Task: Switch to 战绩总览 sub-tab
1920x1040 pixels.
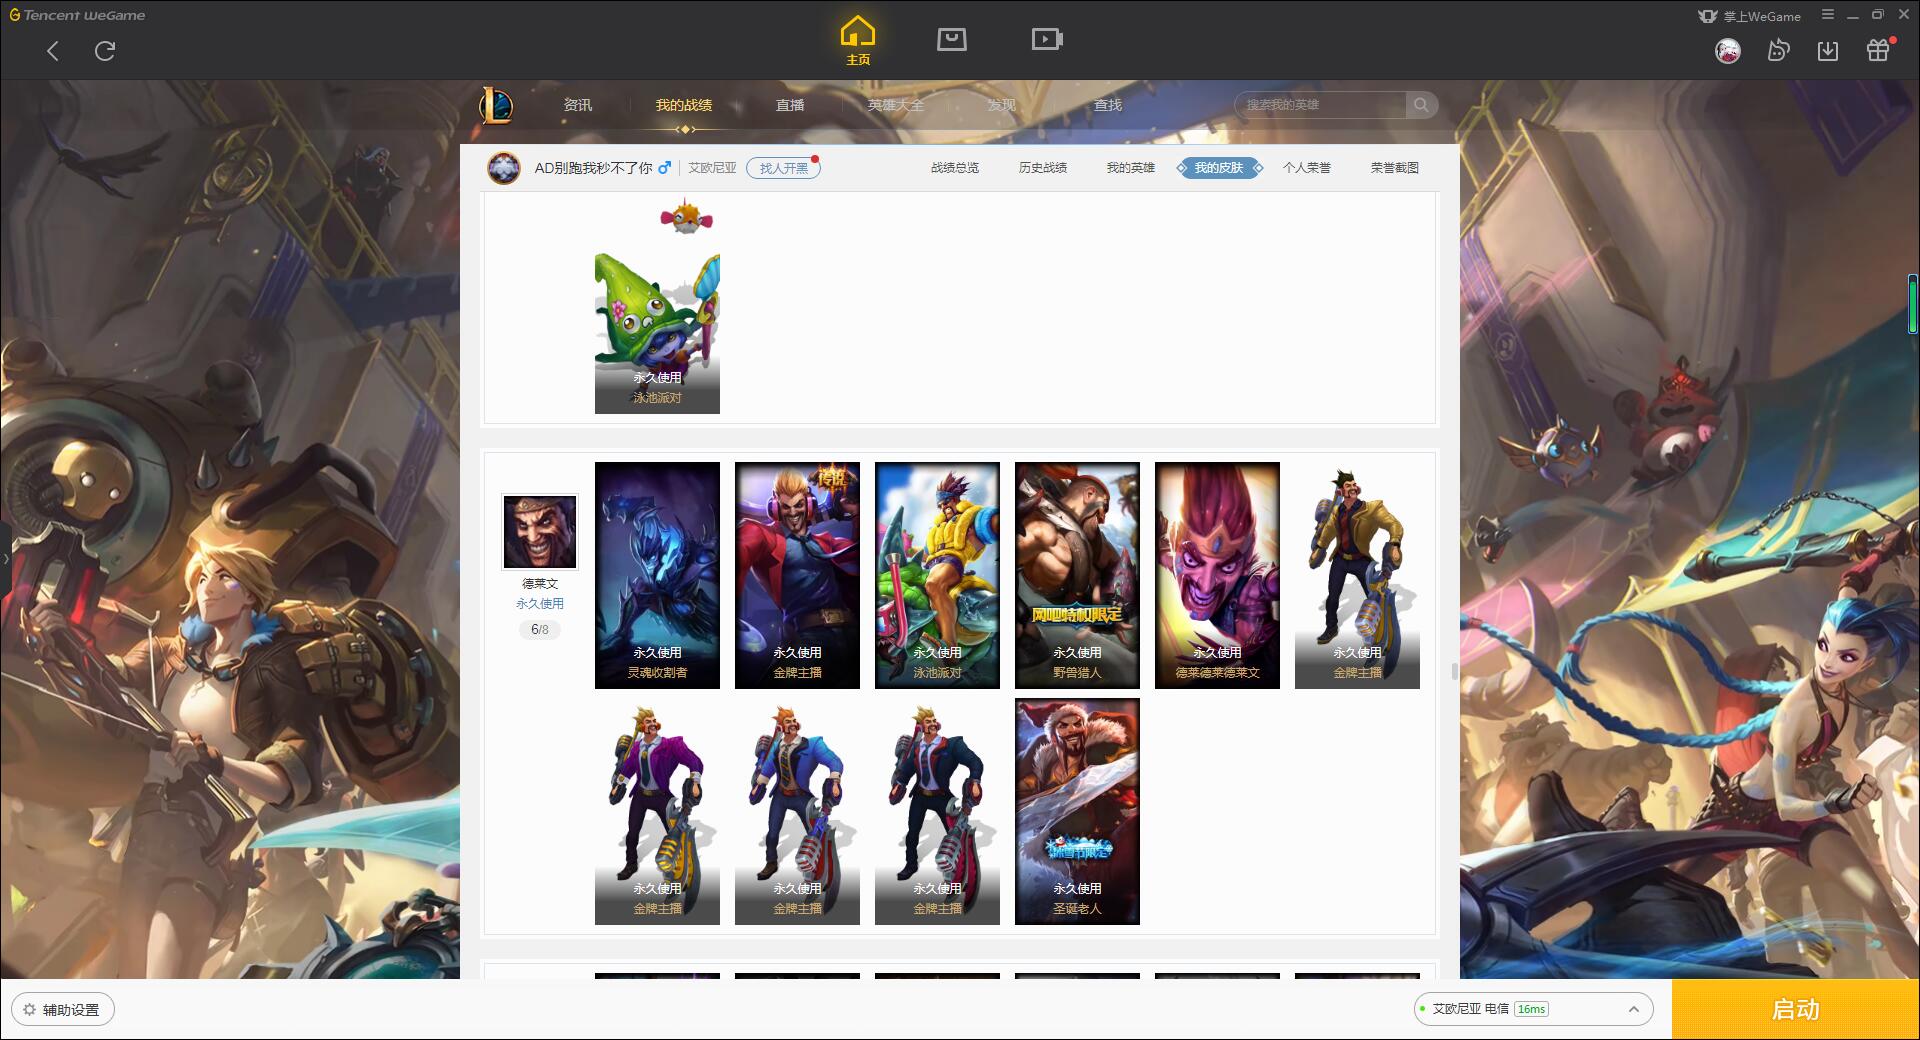Action: tap(955, 168)
